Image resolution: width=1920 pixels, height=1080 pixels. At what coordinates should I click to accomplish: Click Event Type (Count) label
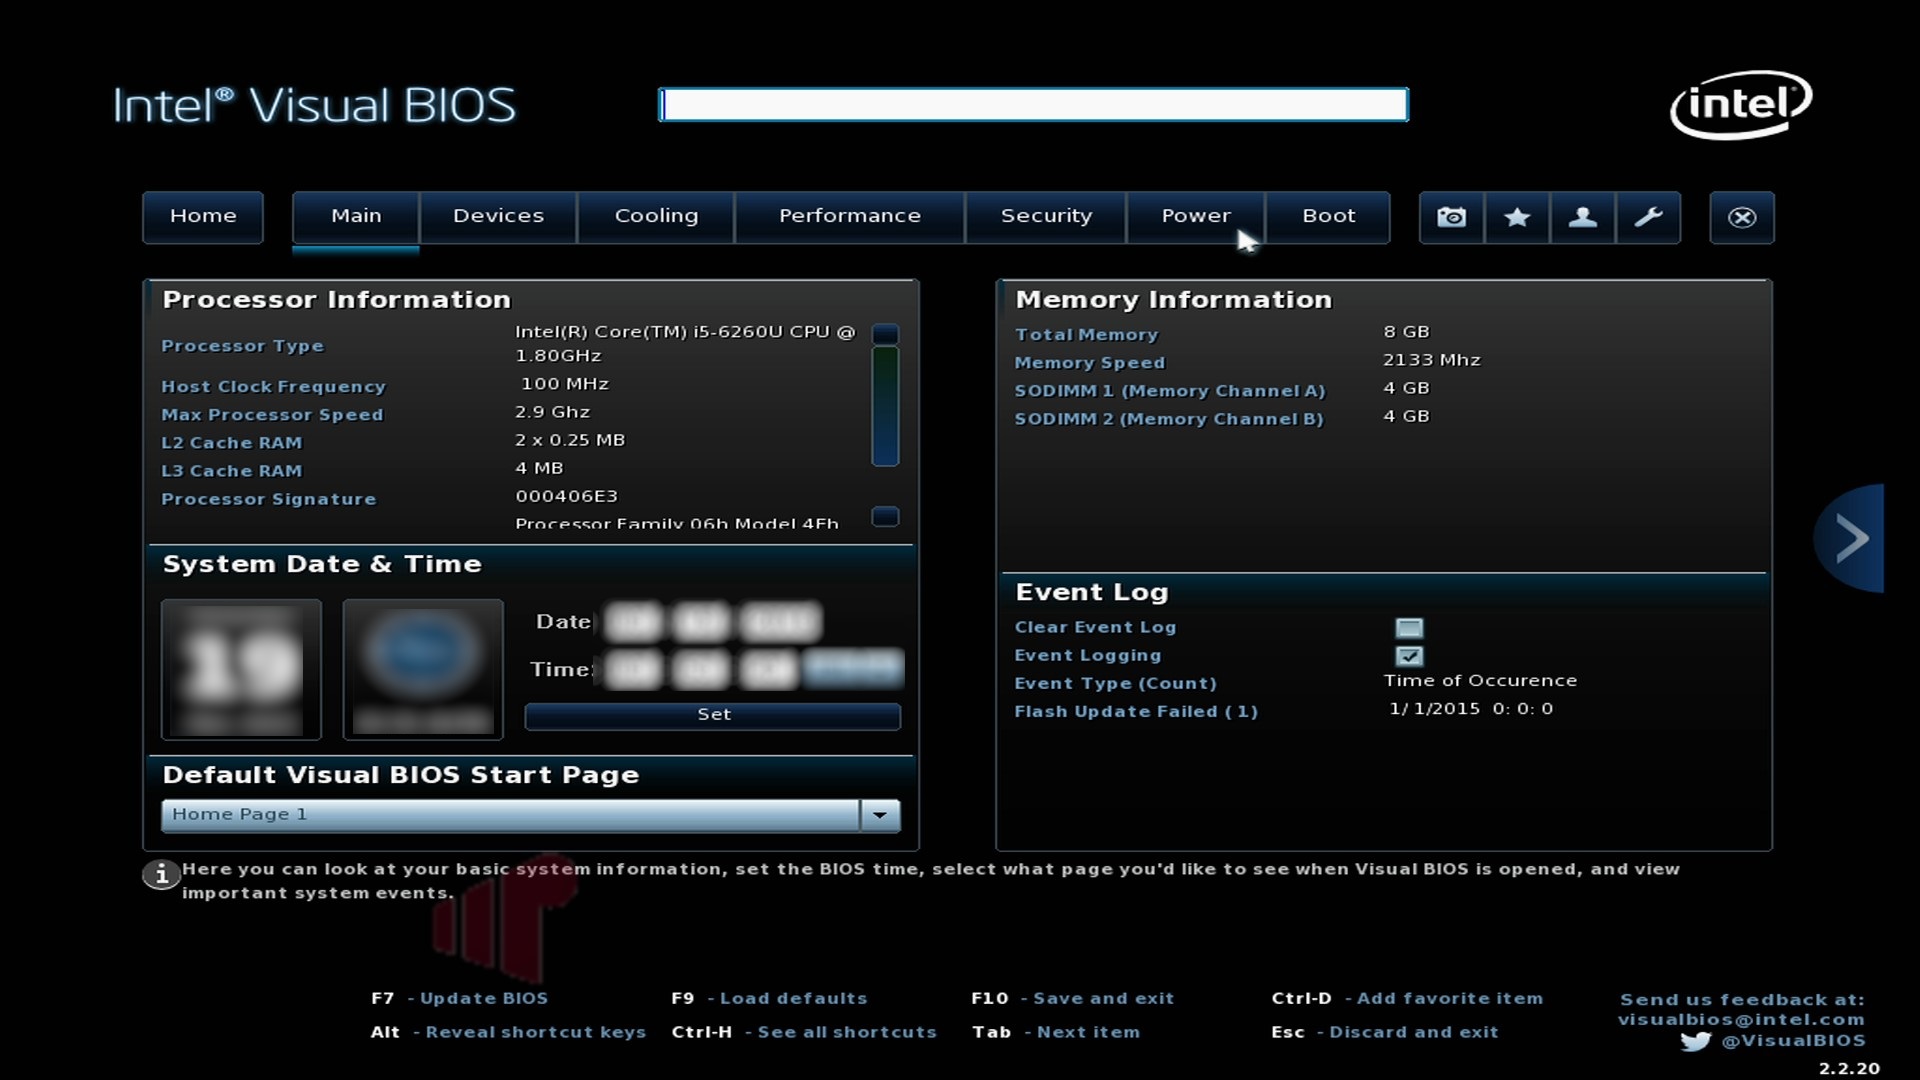(x=1115, y=684)
